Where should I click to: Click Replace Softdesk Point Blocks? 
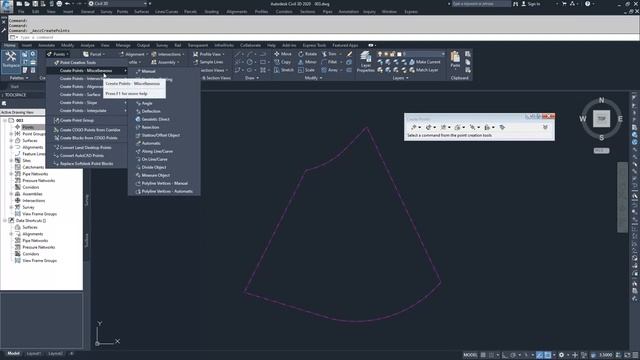click(87, 164)
